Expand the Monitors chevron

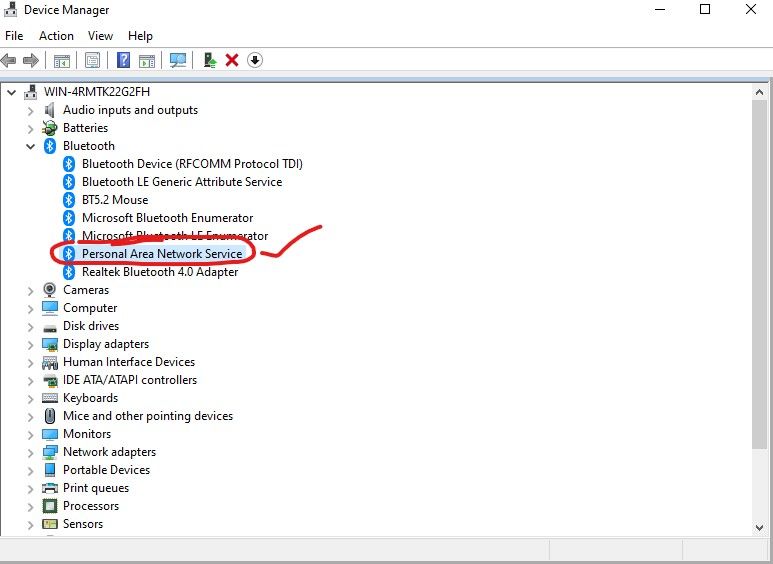[31, 434]
